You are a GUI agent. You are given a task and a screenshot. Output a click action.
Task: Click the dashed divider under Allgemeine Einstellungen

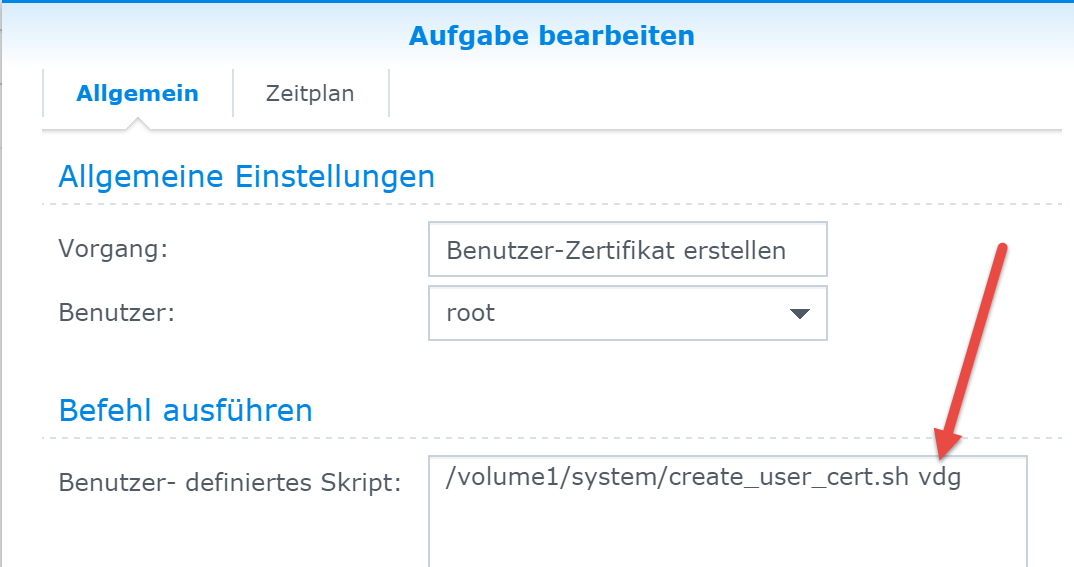pyautogui.click(x=550, y=204)
